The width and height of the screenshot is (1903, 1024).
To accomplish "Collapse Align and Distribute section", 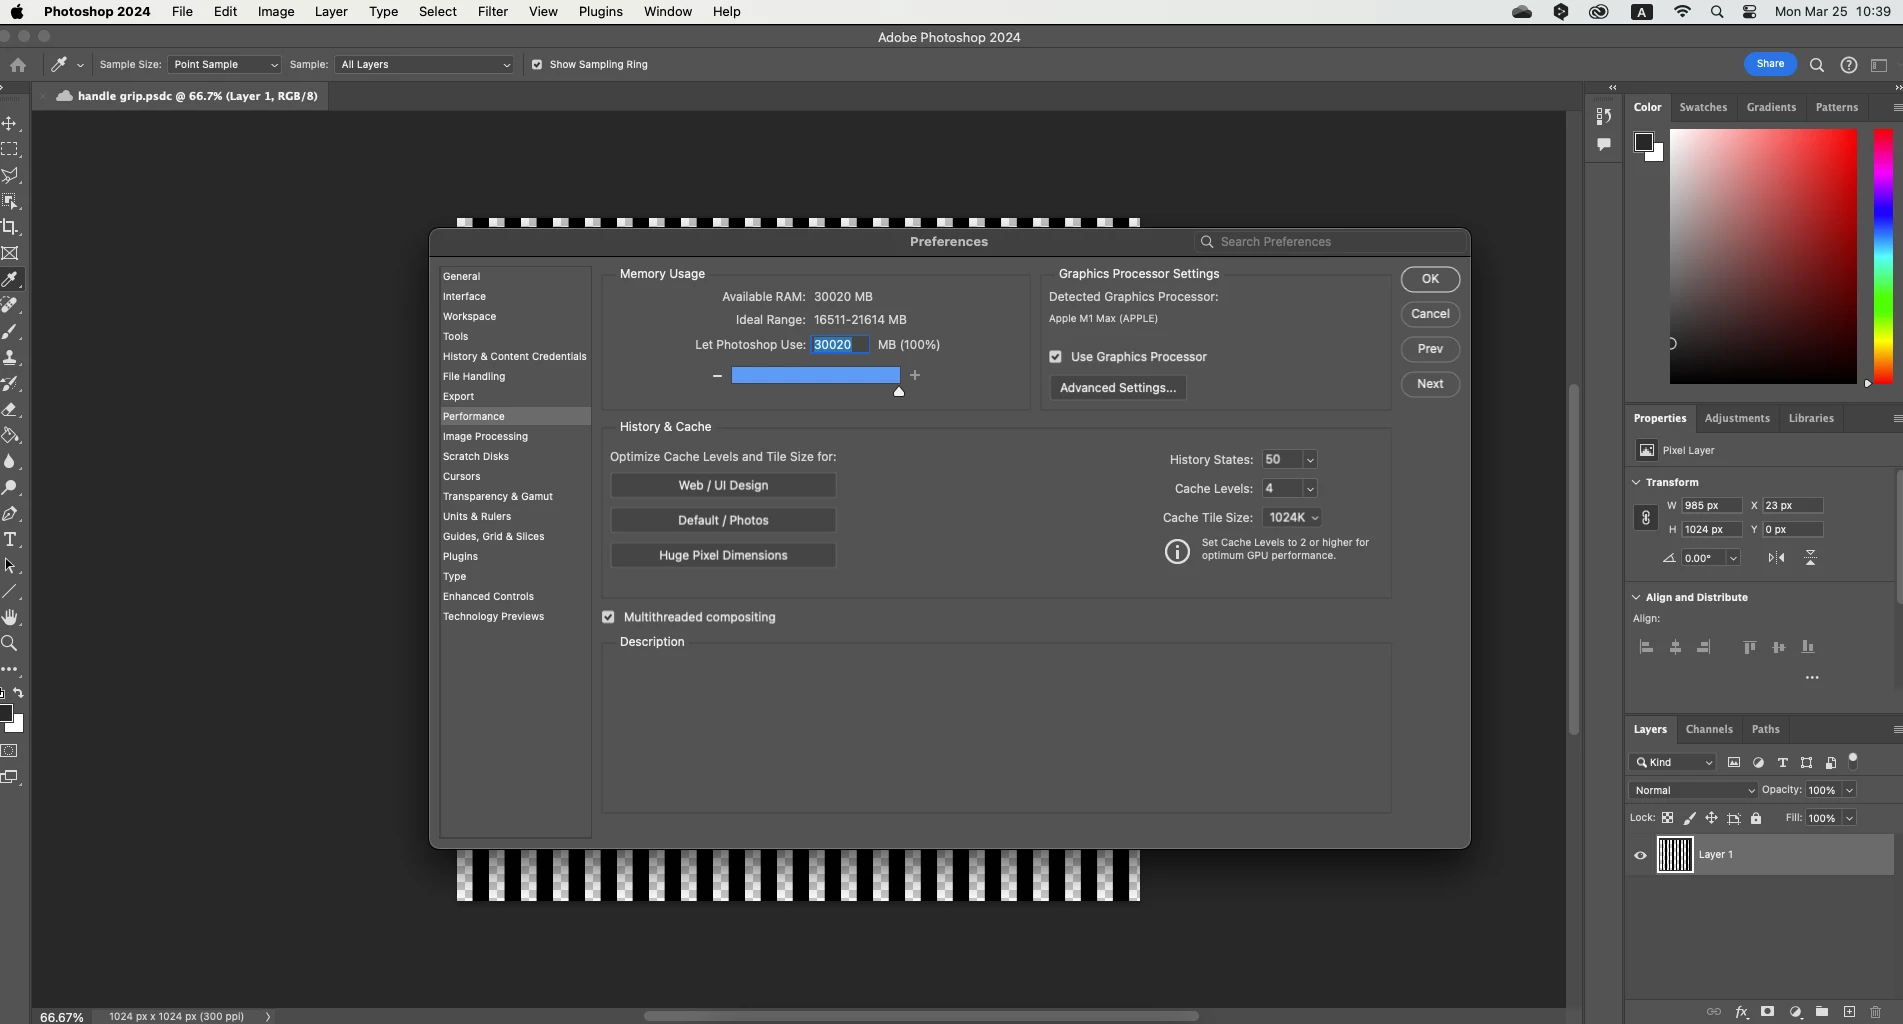I will (x=1636, y=597).
